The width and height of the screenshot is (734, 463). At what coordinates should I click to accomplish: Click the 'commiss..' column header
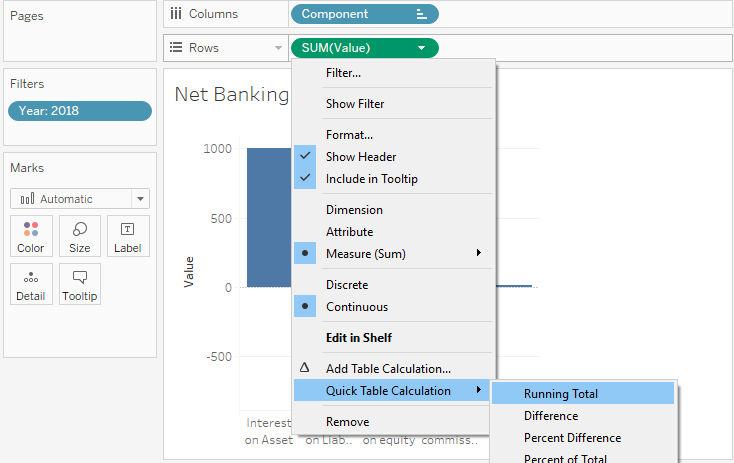pos(449,440)
